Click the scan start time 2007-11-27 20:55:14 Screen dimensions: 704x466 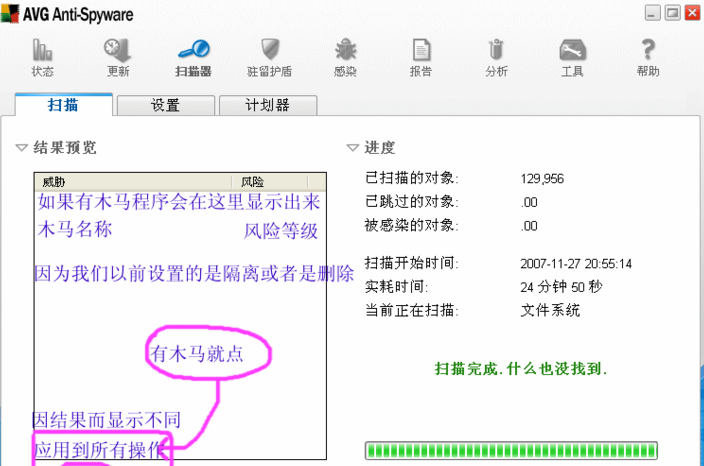(576, 264)
